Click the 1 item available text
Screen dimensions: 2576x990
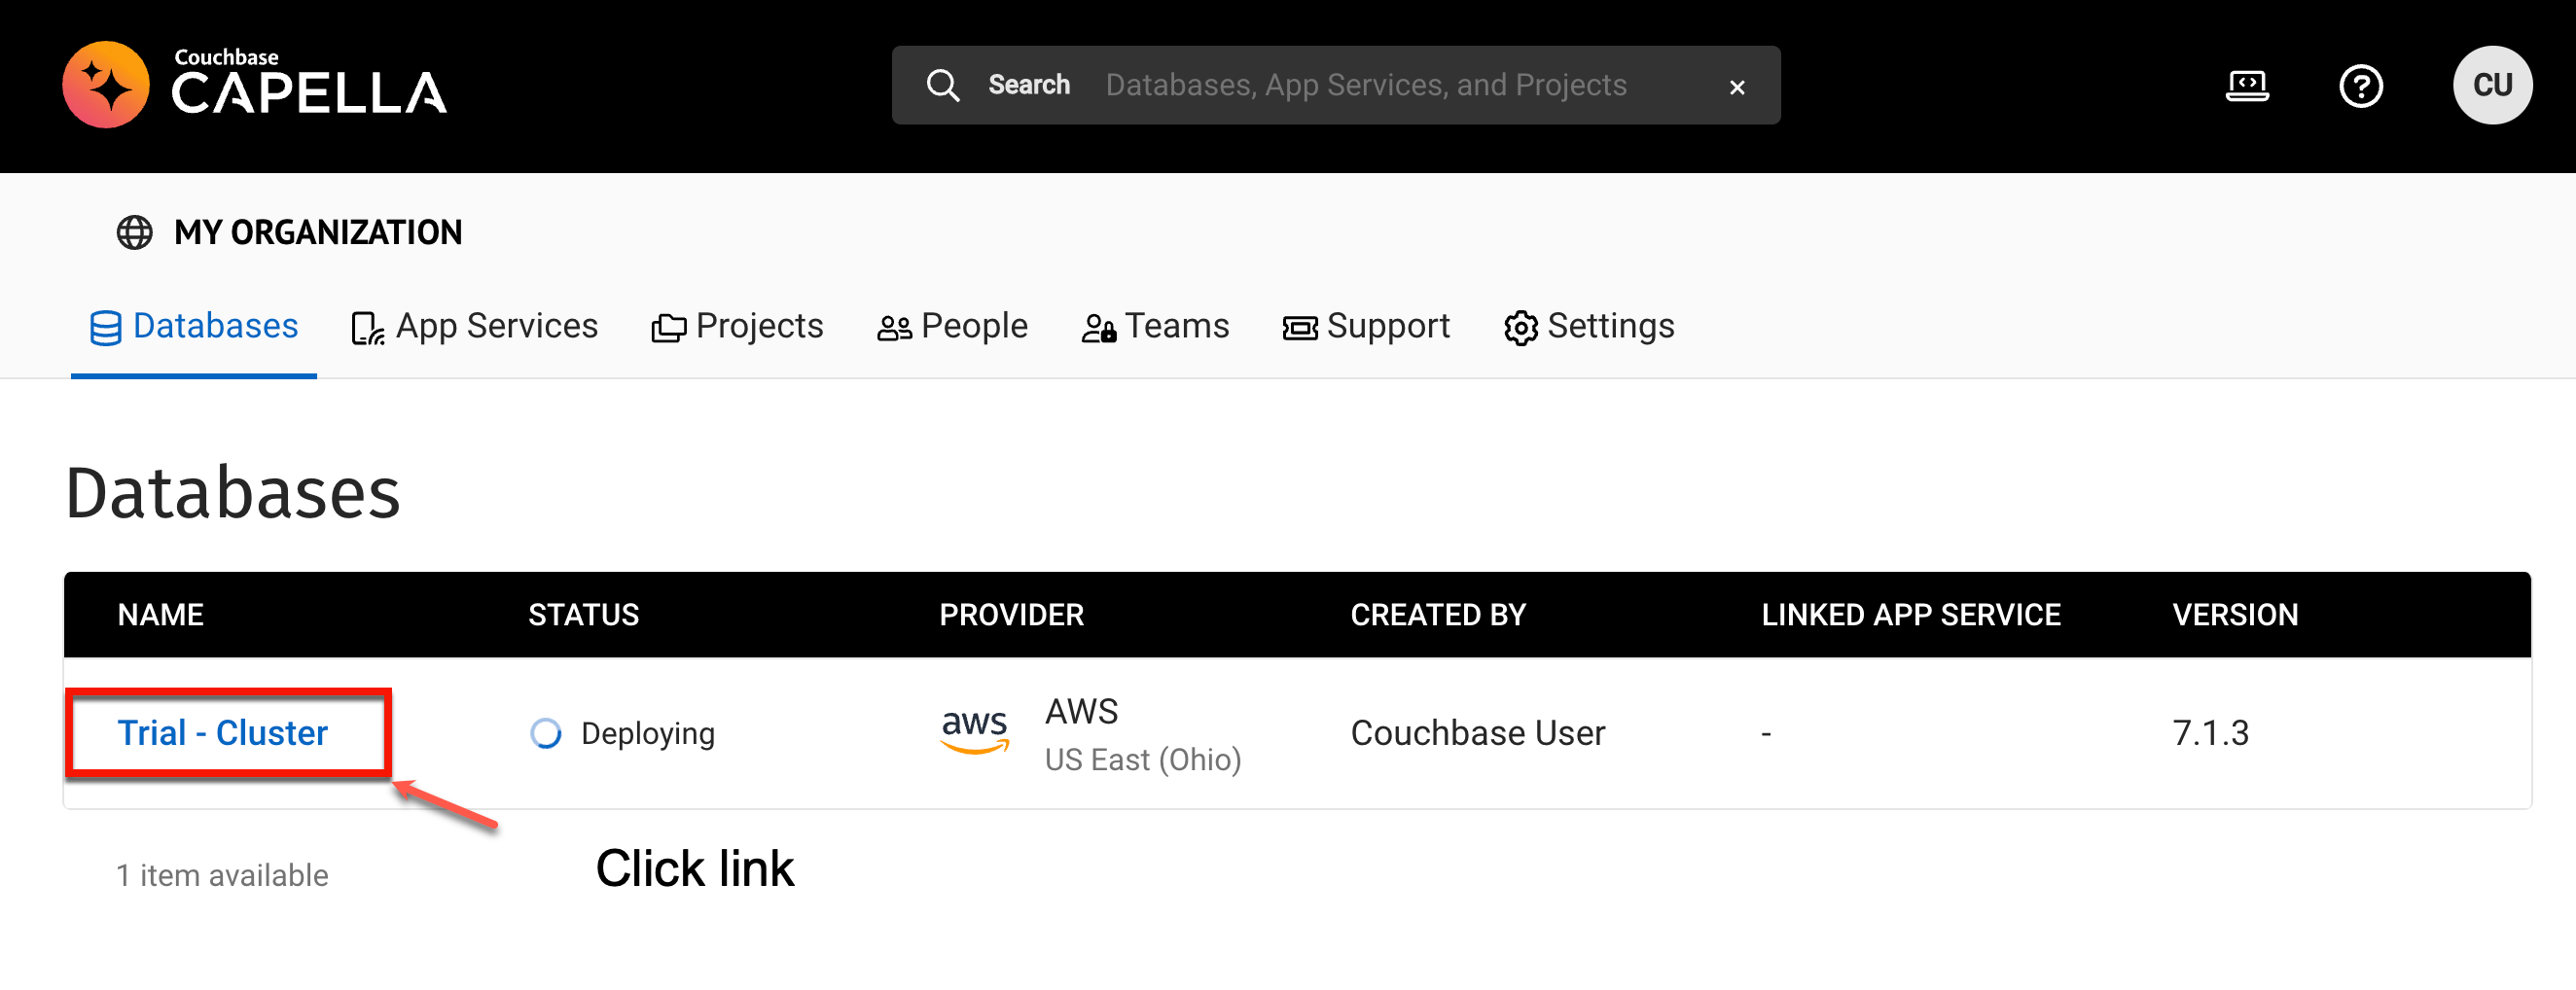click(222, 875)
